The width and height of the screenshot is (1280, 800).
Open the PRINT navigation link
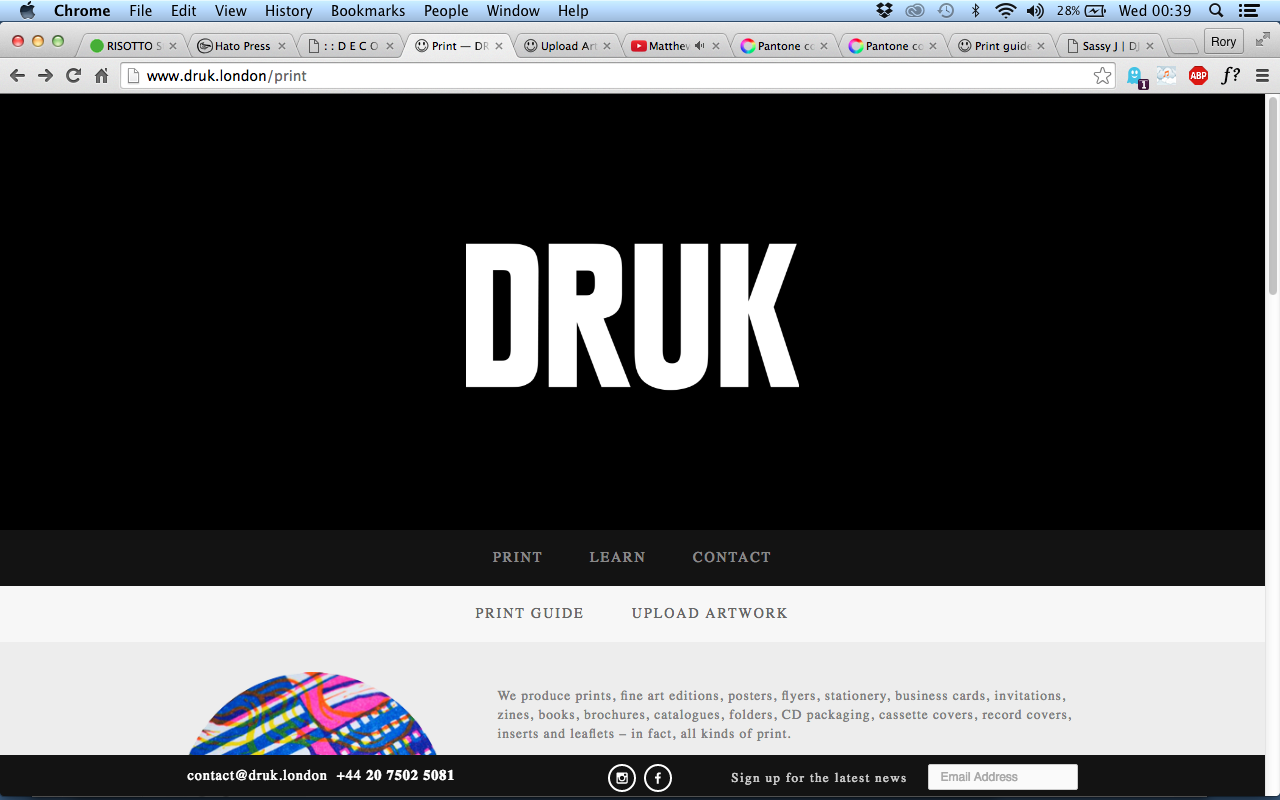(x=517, y=557)
